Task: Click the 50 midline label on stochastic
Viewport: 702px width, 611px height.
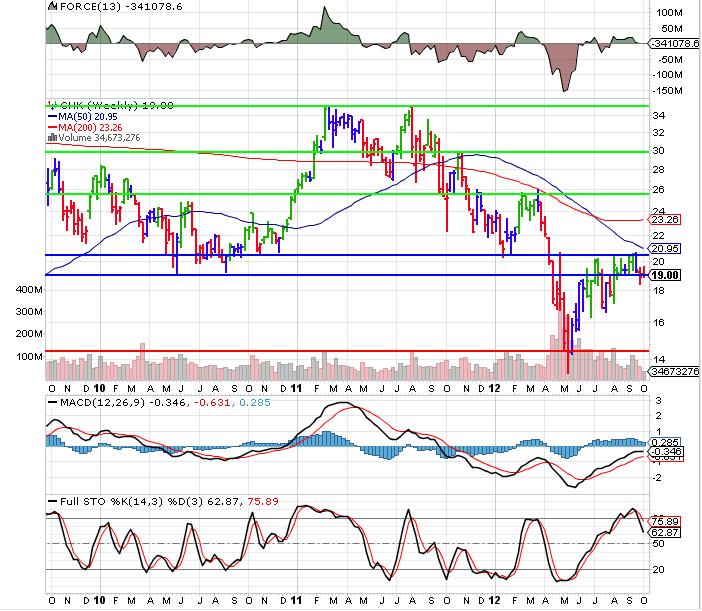Action: pyautogui.click(x=658, y=544)
